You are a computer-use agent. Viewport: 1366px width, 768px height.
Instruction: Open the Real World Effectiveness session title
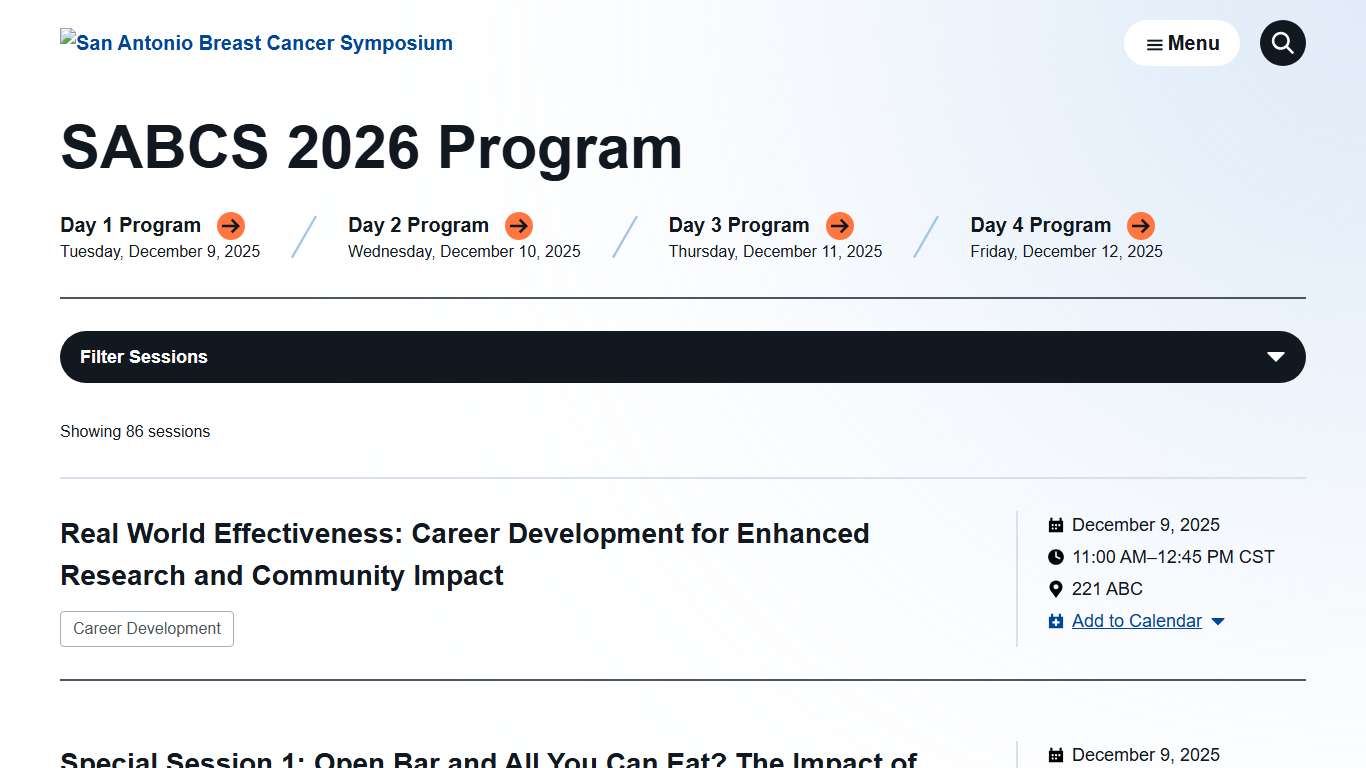pyautogui.click(x=464, y=554)
